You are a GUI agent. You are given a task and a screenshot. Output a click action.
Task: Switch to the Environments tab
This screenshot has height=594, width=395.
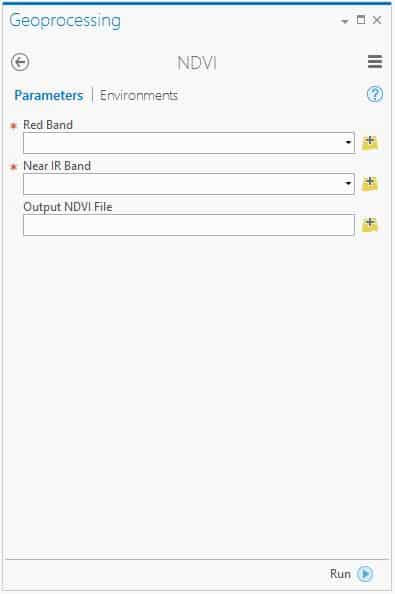pos(139,95)
